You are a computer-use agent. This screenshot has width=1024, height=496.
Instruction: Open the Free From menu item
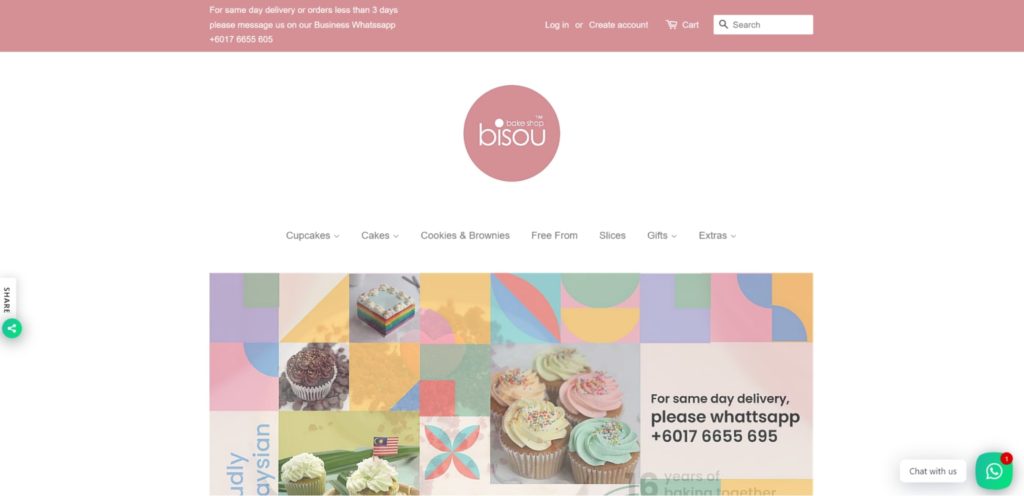(x=554, y=236)
